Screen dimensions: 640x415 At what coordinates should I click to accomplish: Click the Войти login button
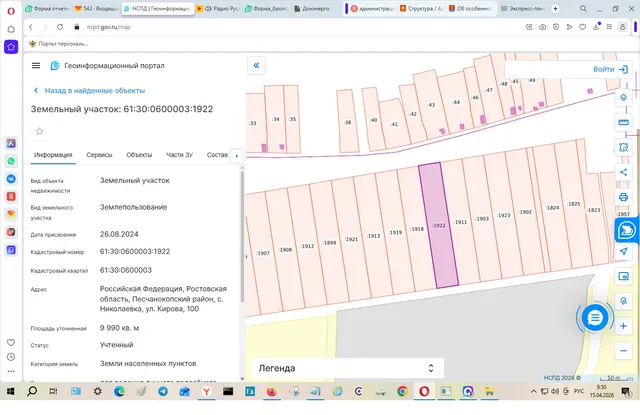[x=610, y=69]
